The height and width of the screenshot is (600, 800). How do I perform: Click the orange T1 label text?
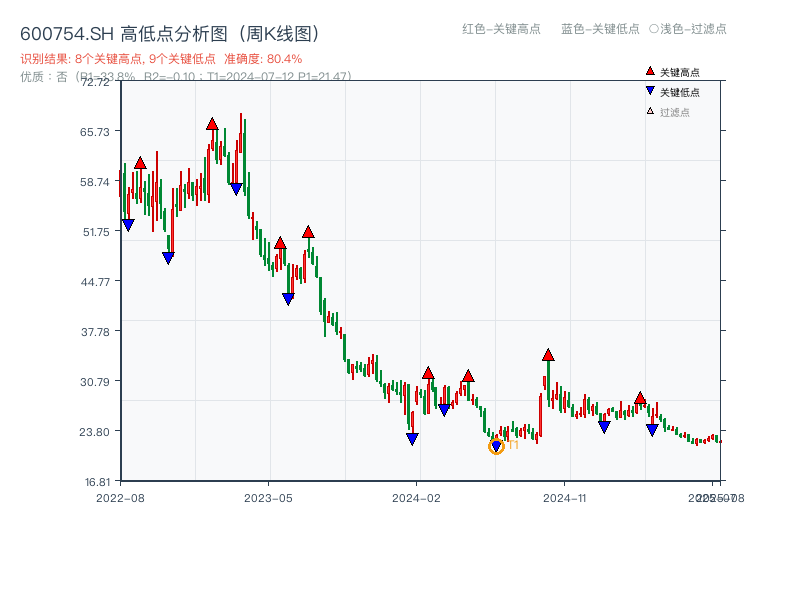[513, 445]
